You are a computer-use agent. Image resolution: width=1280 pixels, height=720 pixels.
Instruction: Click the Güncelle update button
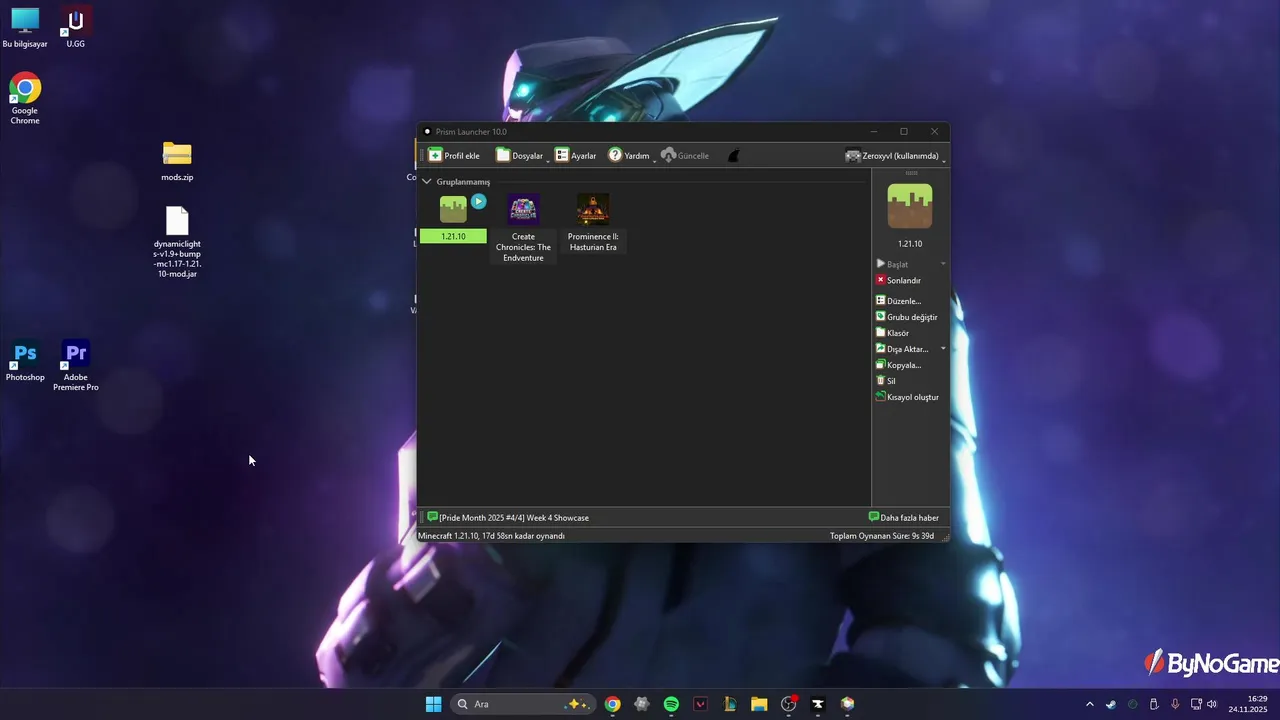[x=685, y=155]
